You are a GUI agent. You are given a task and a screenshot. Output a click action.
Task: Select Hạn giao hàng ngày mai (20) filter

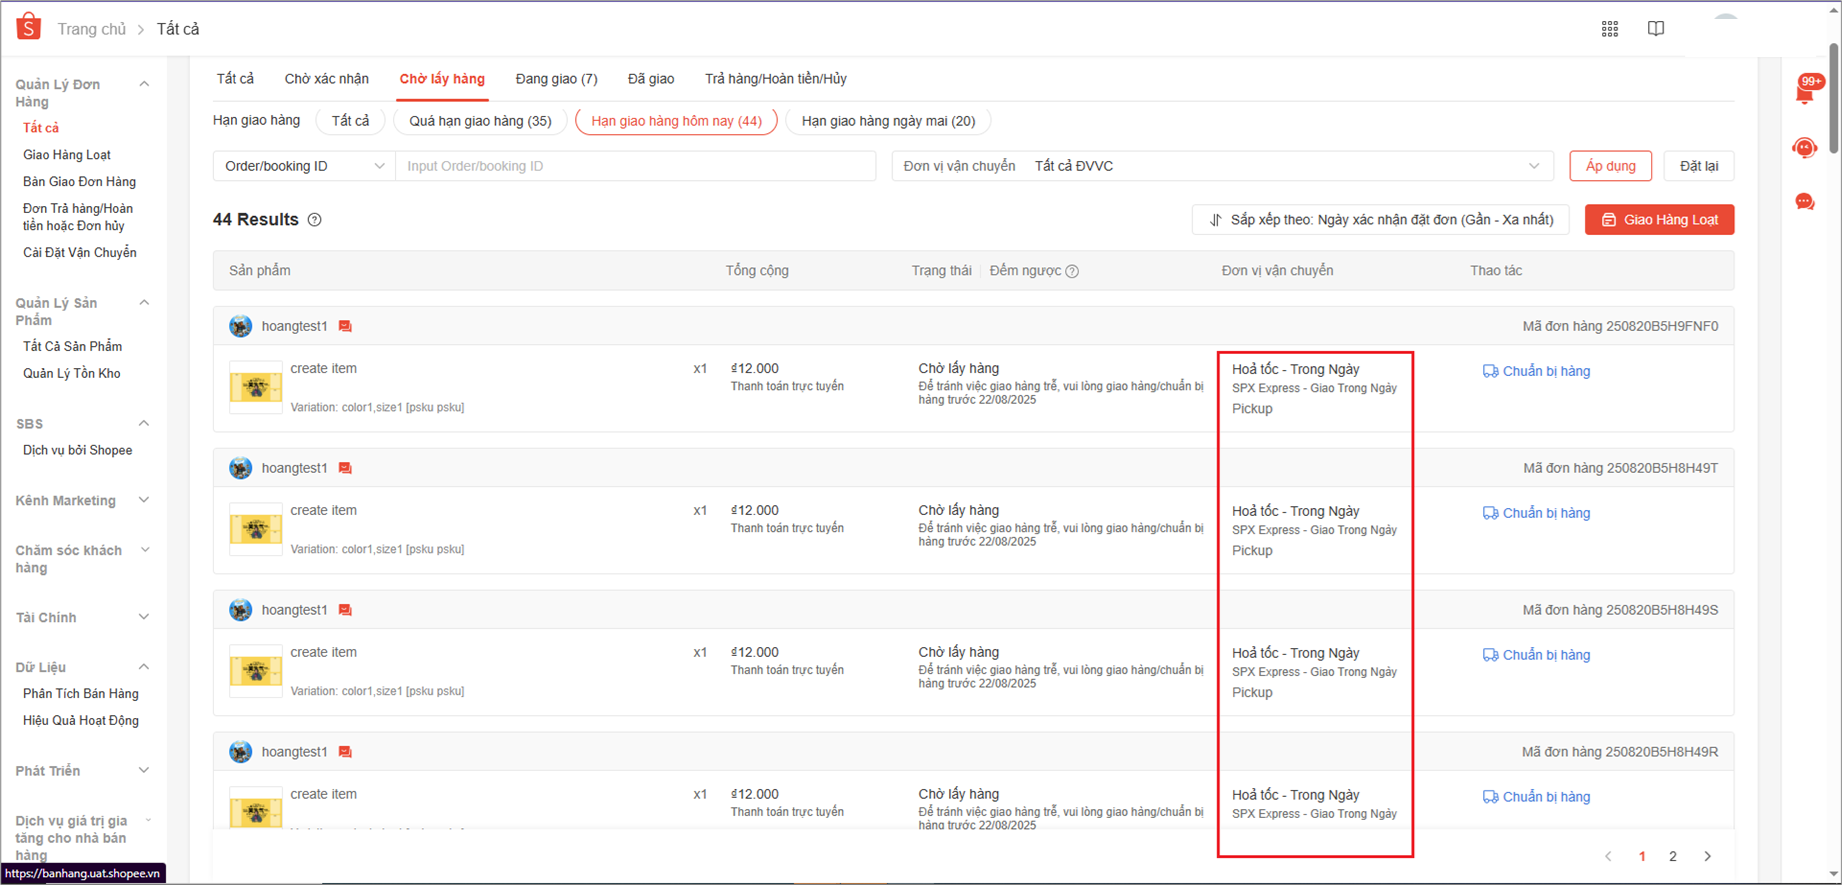click(888, 121)
